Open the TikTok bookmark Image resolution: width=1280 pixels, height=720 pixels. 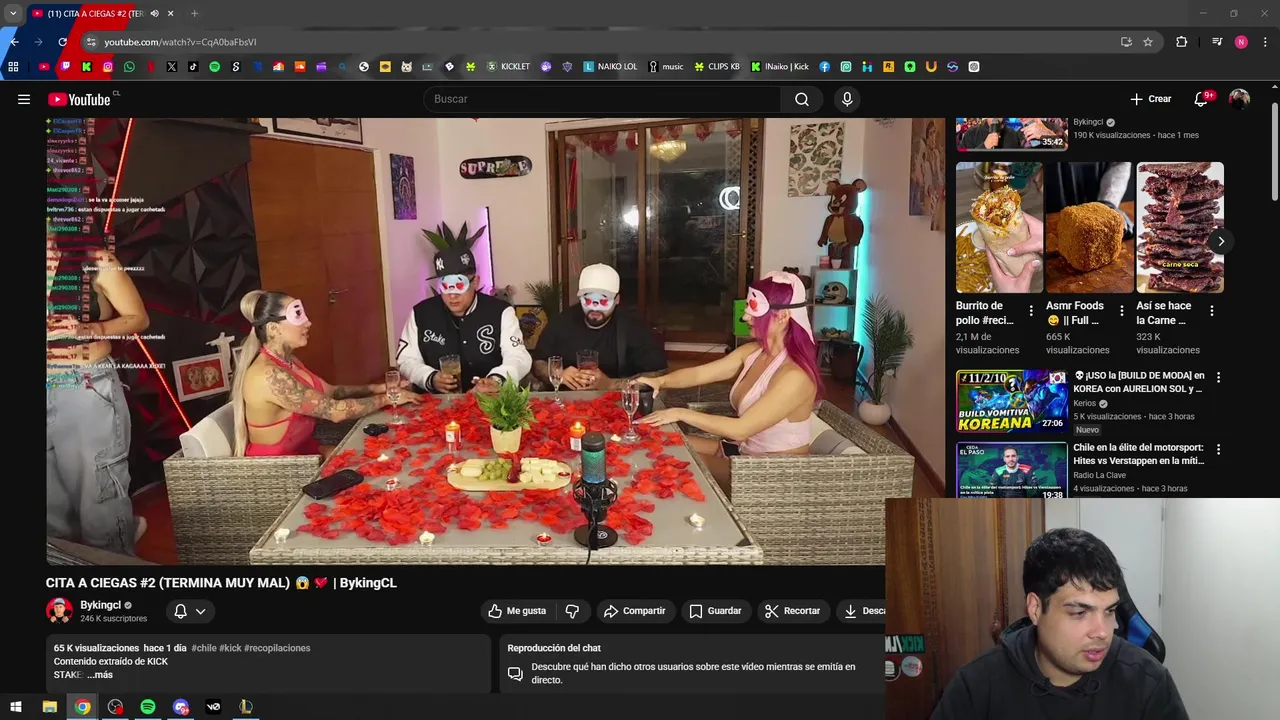193,67
